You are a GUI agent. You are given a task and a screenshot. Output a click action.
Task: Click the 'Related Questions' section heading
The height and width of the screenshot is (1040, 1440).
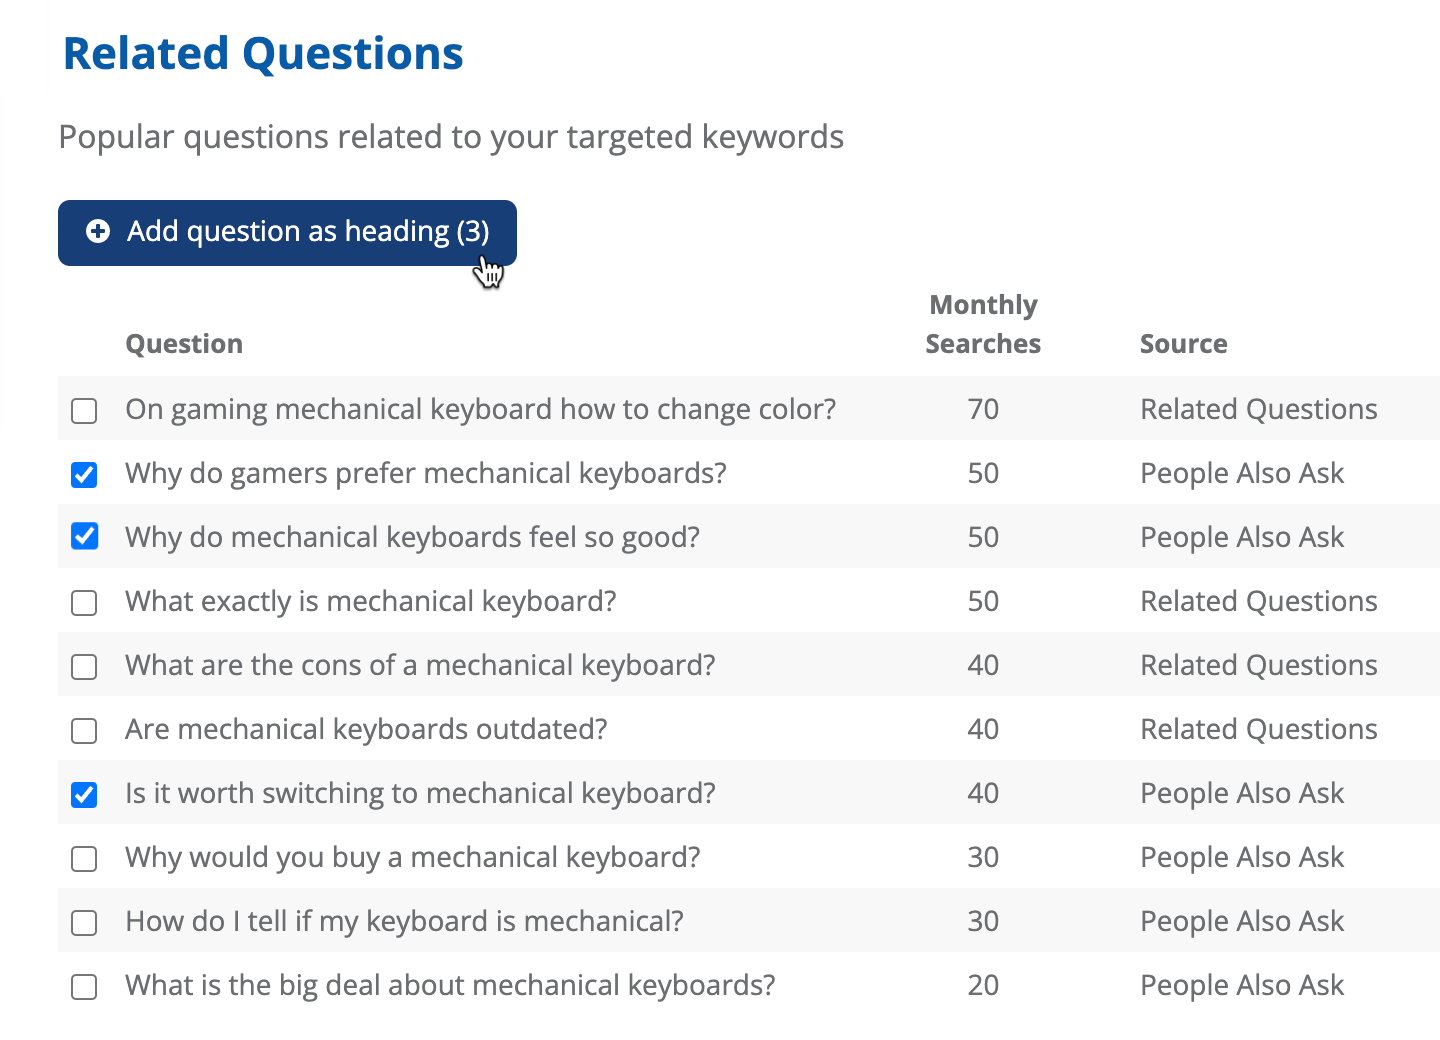(263, 54)
